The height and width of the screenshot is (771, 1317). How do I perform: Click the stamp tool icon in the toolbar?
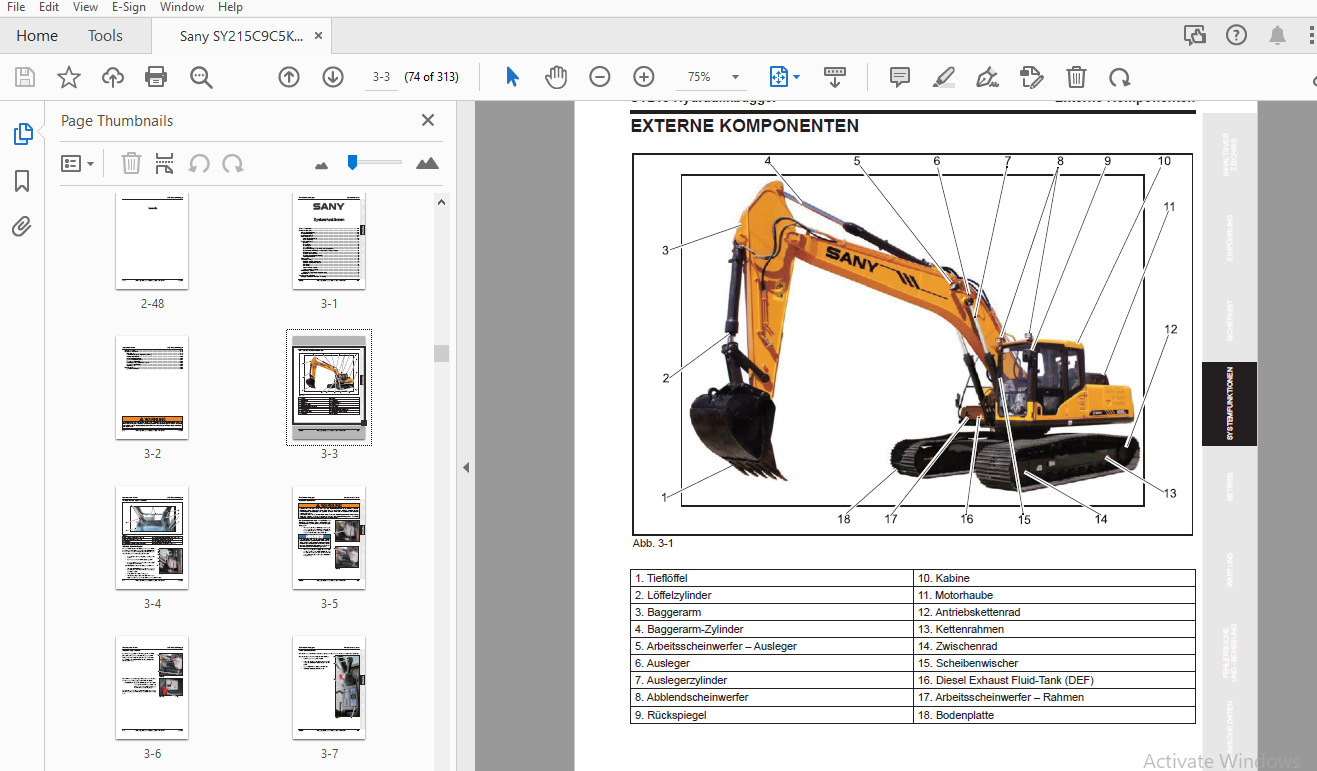pos(1032,77)
